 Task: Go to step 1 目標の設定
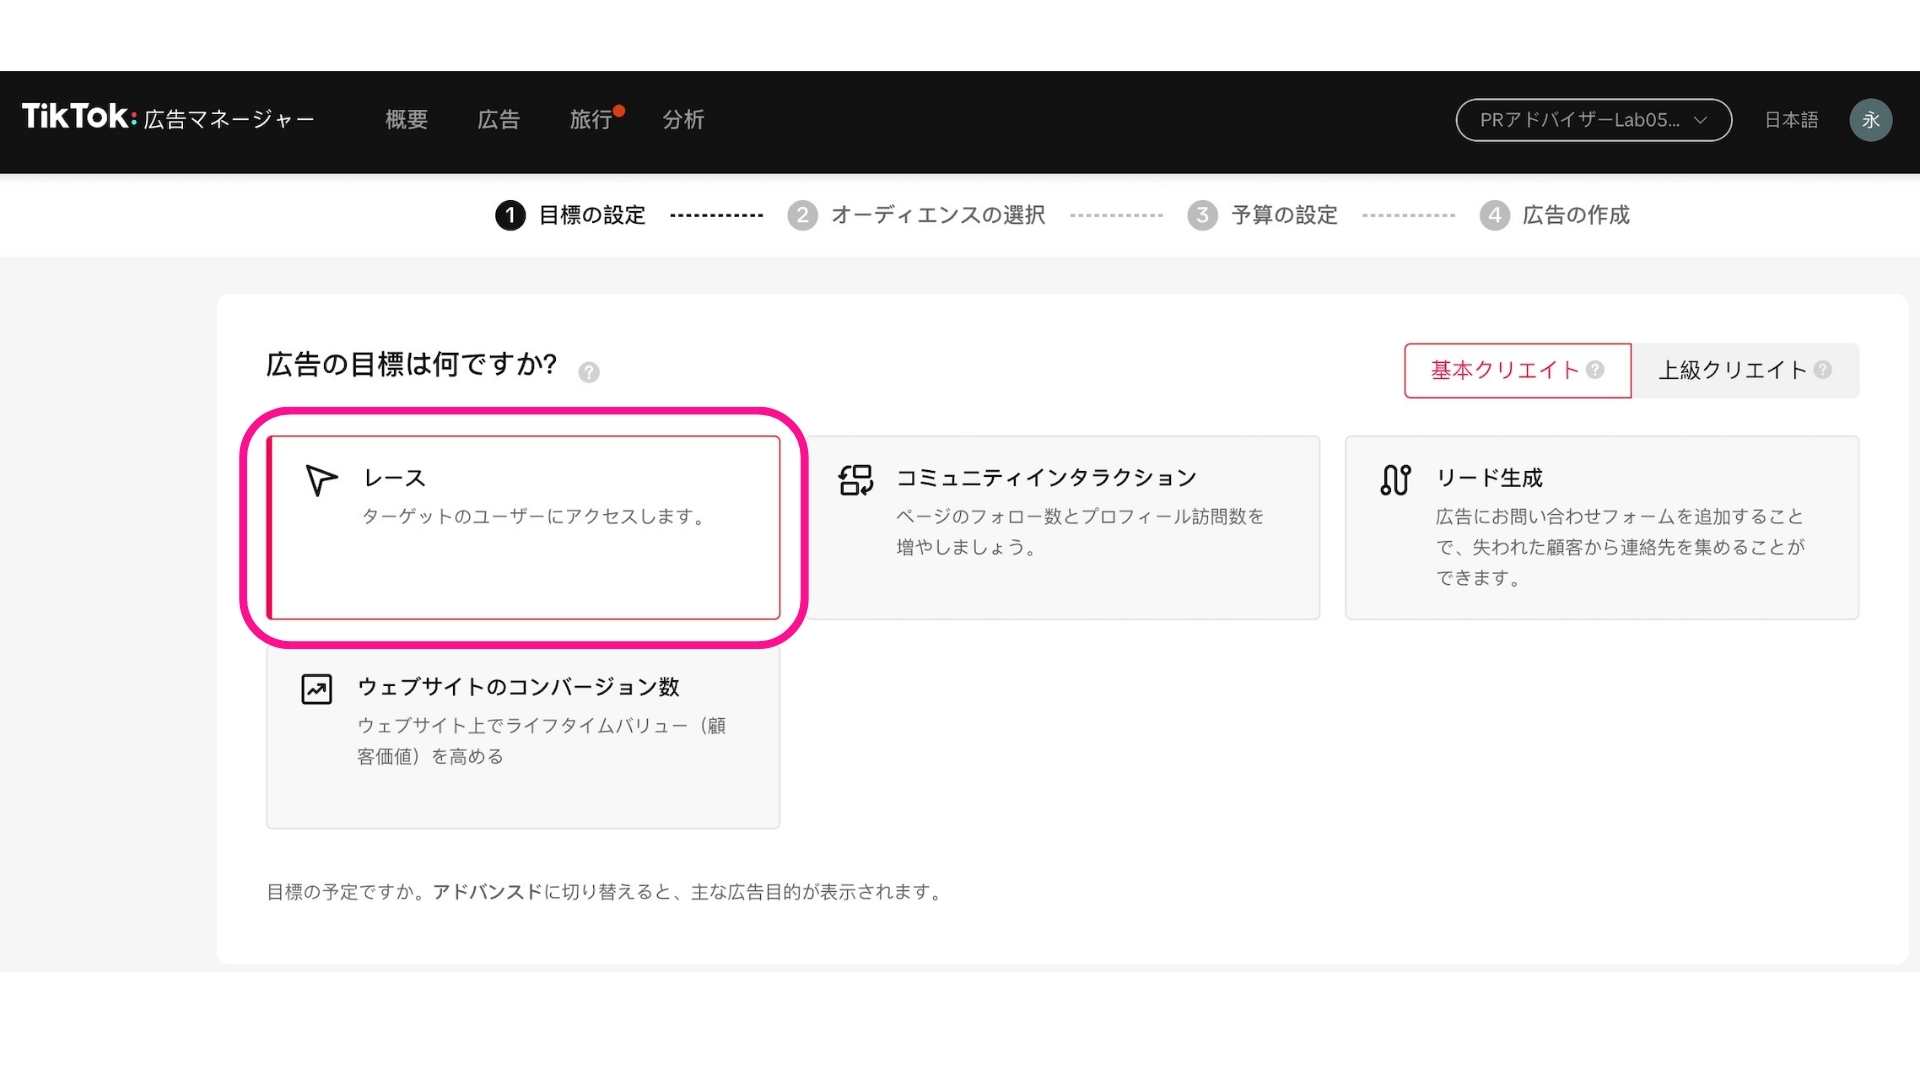tap(570, 215)
